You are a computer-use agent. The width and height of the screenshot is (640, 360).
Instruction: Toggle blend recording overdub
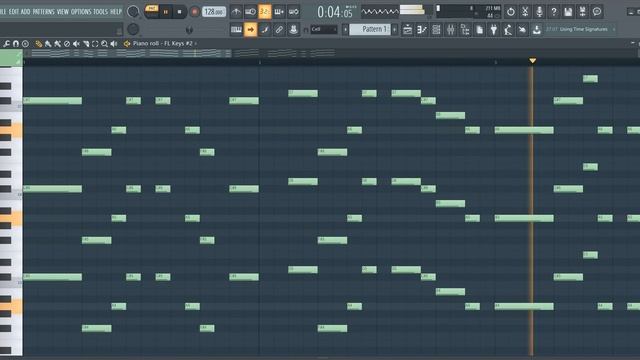279,12
